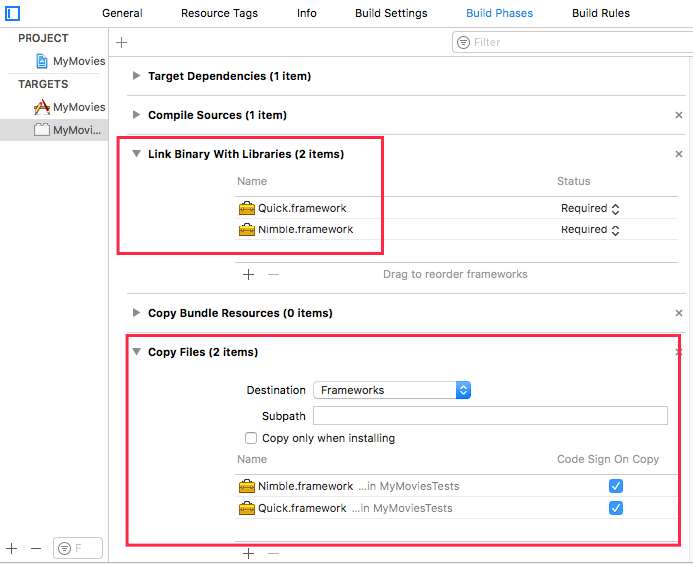Click Code Sign On Copy column header
The width and height of the screenshot is (693, 564).
click(608, 459)
